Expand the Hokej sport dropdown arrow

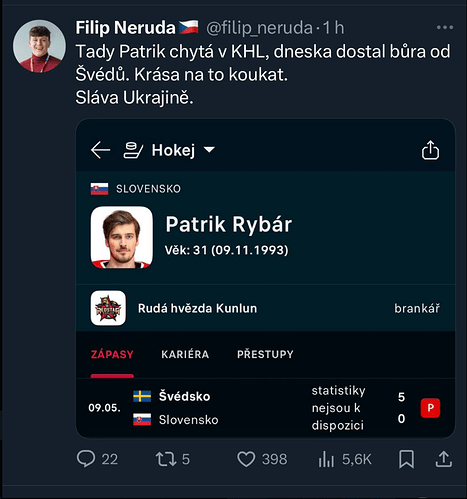coord(209,150)
